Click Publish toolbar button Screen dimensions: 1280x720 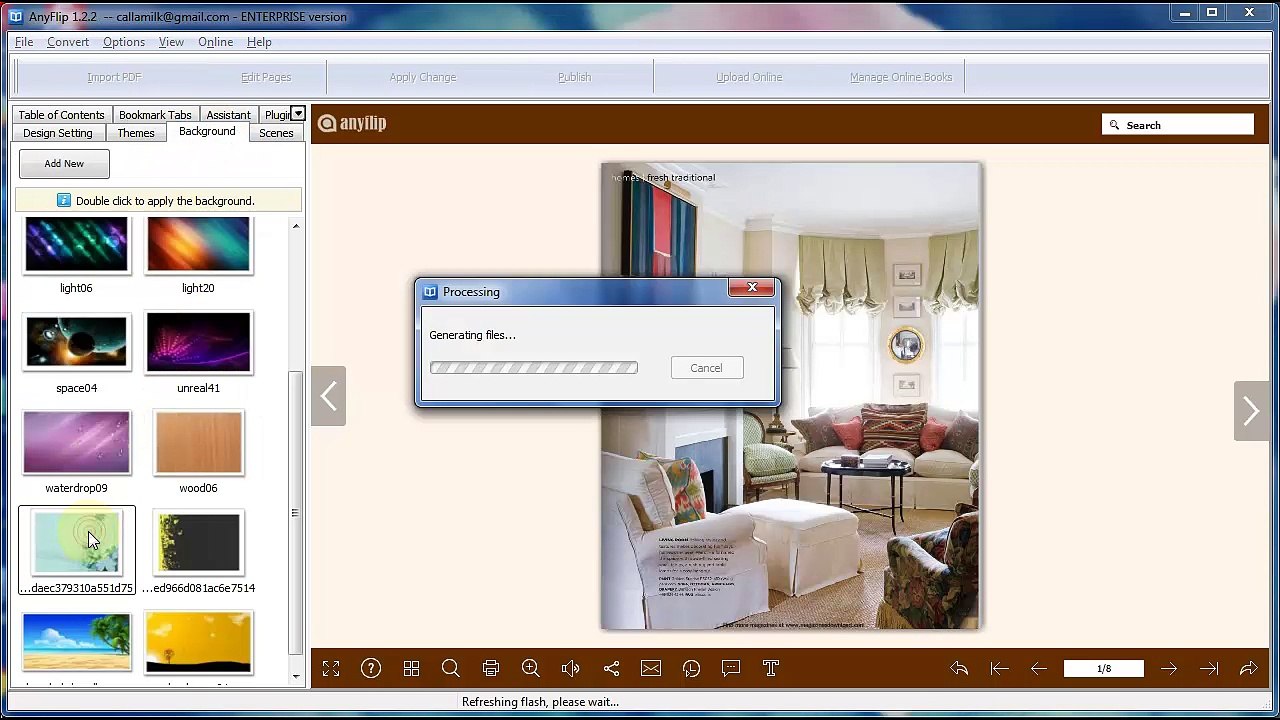[574, 77]
